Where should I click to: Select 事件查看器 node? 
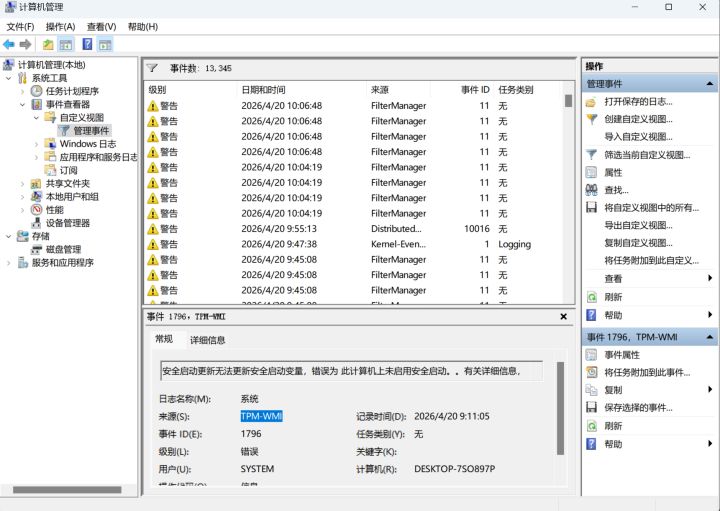(x=68, y=104)
